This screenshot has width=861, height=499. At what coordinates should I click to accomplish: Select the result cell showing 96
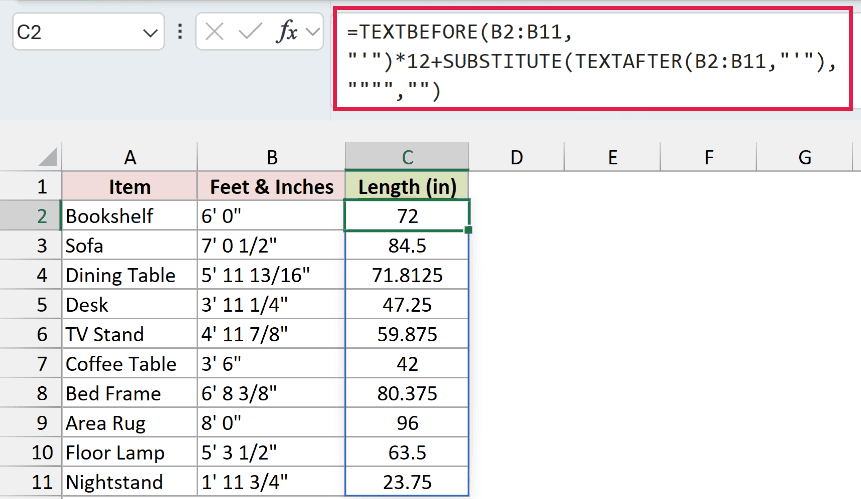pos(407,423)
